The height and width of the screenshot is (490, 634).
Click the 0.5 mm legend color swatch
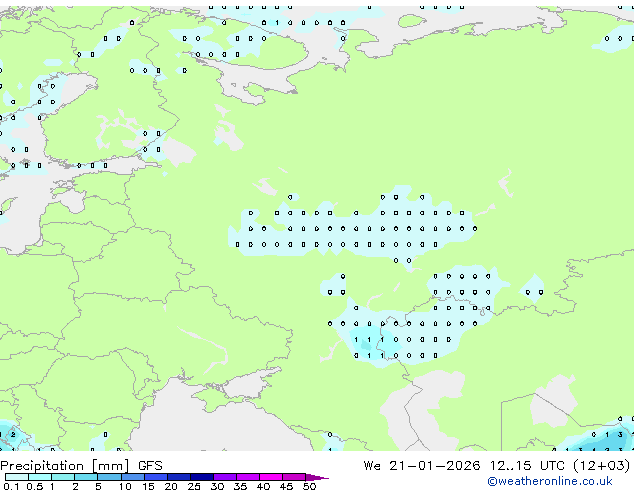[x=40, y=477]
